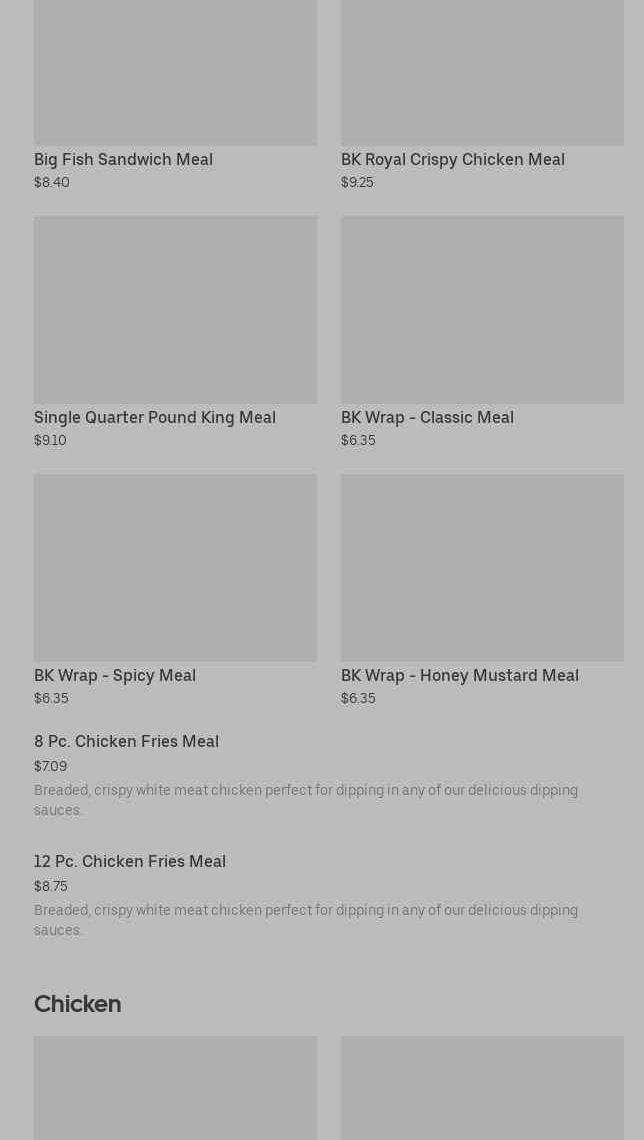Click the 12 Pc. Chicken Fries Meal description
This screenshot has width=644, height=1140.
(x=306, y=920)
